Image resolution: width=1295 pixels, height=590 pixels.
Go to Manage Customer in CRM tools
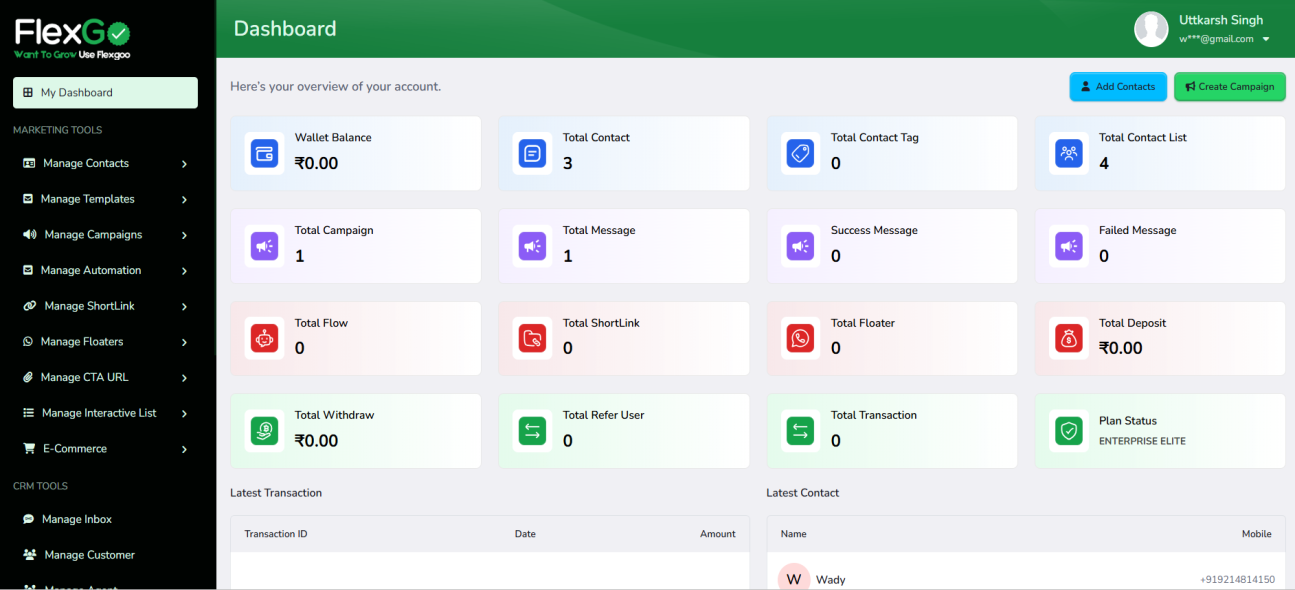89,555
